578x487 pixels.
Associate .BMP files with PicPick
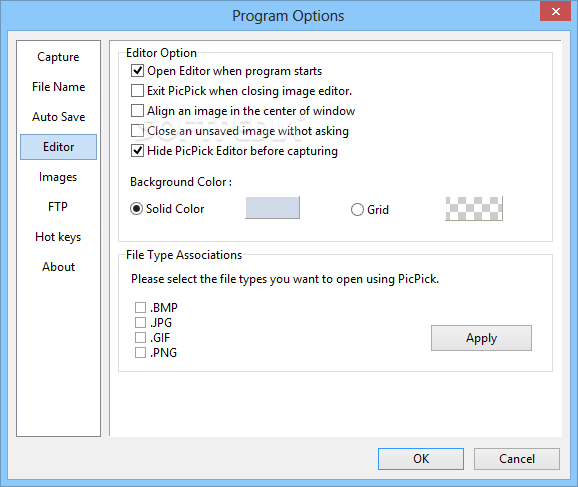140,307
